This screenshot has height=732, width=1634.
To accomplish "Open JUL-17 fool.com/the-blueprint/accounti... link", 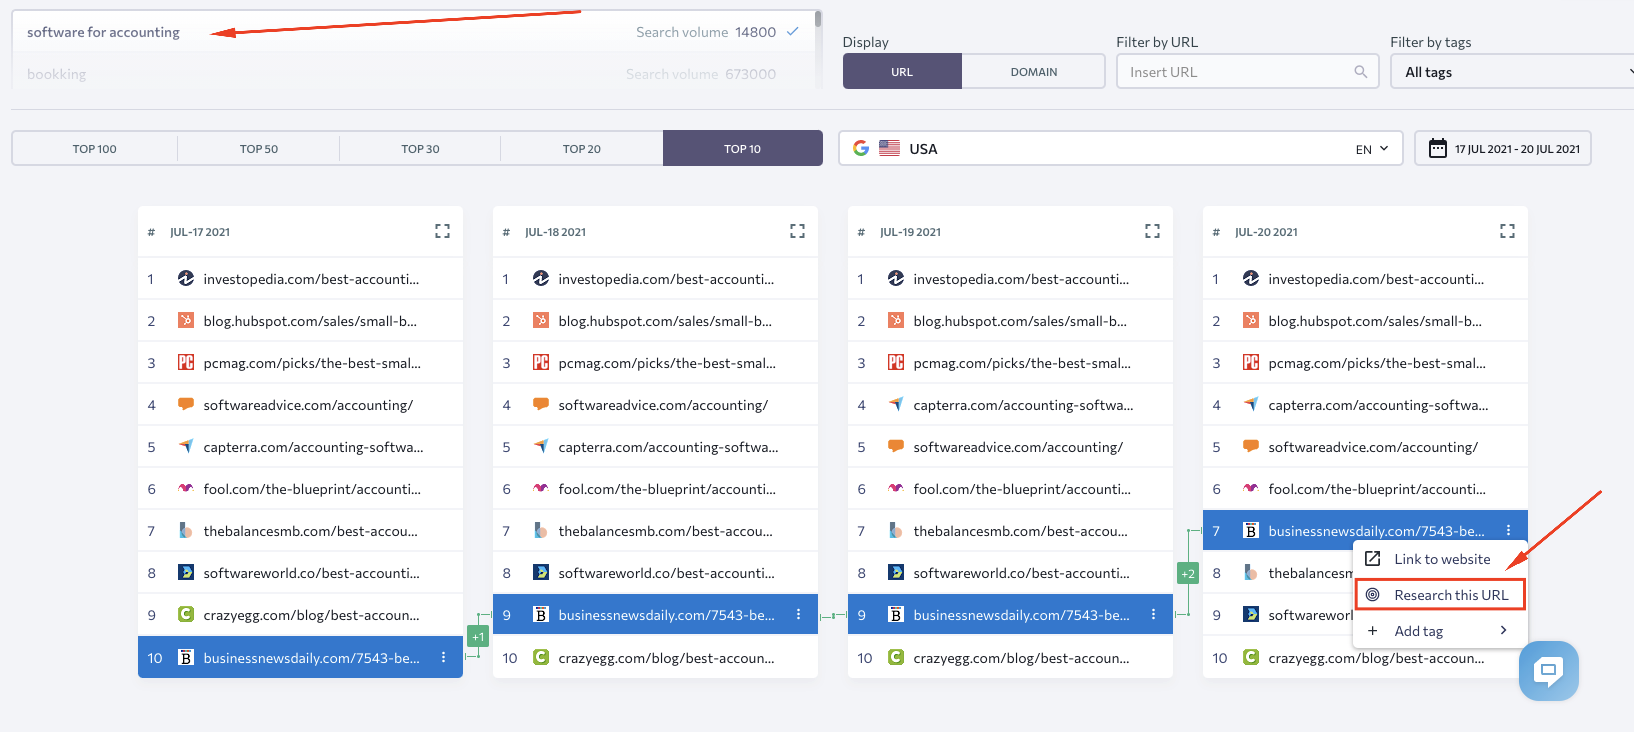I will 312,488.
